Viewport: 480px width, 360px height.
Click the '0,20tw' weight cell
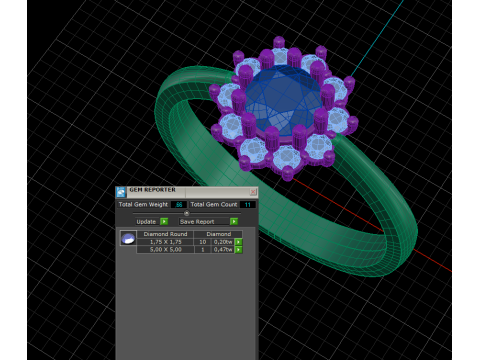pos(223,242)
